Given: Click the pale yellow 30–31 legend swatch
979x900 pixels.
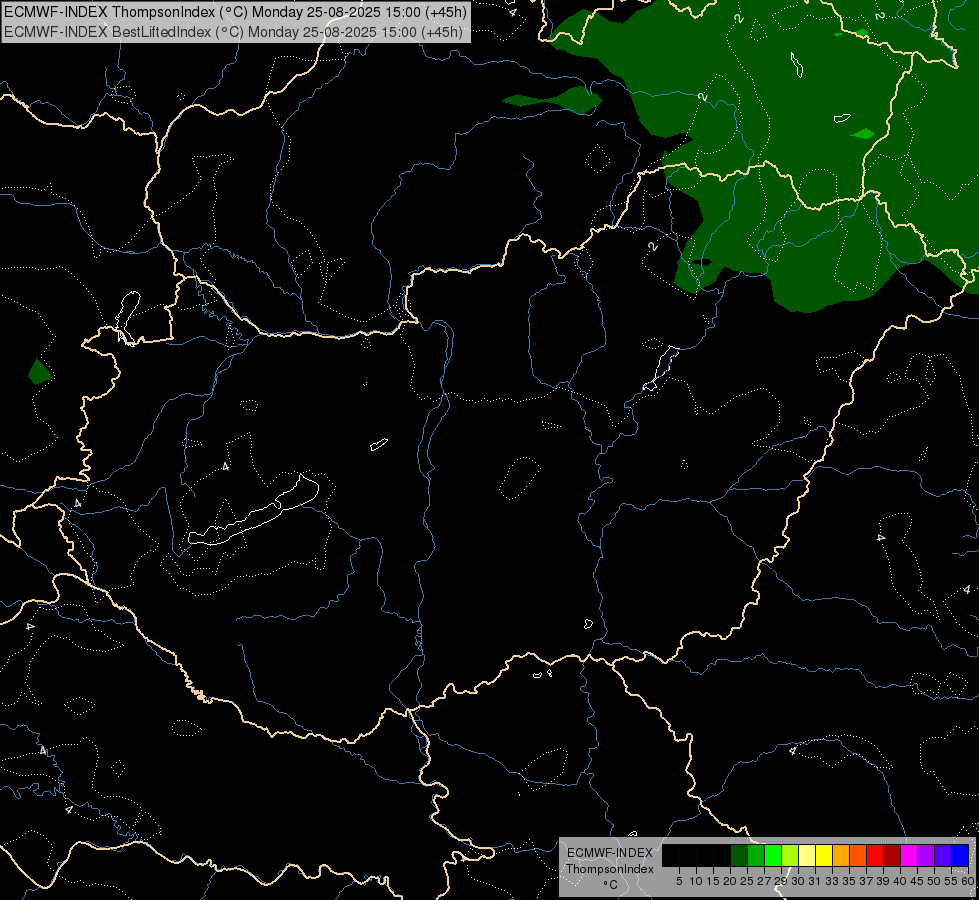Looking at the screenshot, I should coord(807,855).
